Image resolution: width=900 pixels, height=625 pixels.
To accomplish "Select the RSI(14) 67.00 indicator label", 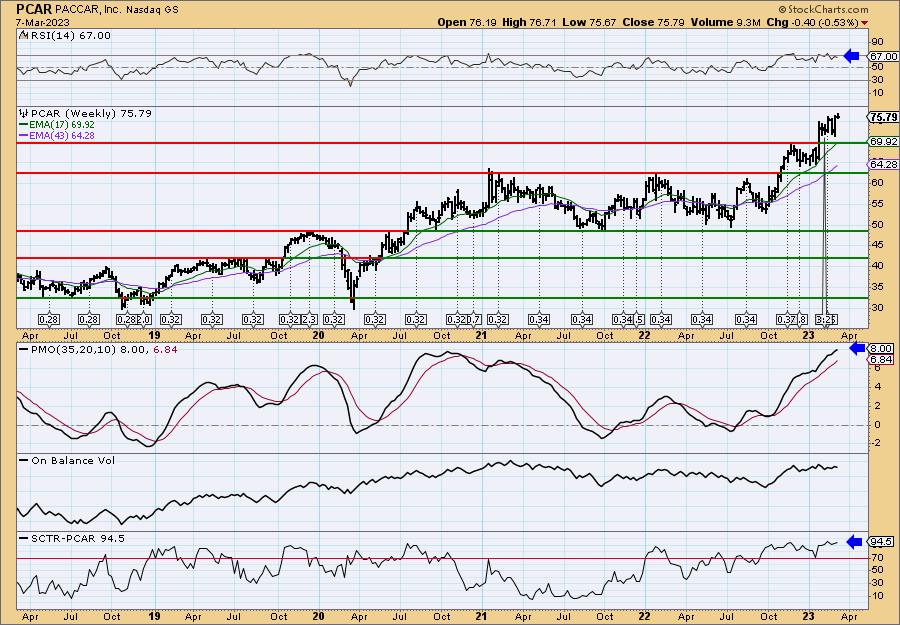I will click(69, 36).
